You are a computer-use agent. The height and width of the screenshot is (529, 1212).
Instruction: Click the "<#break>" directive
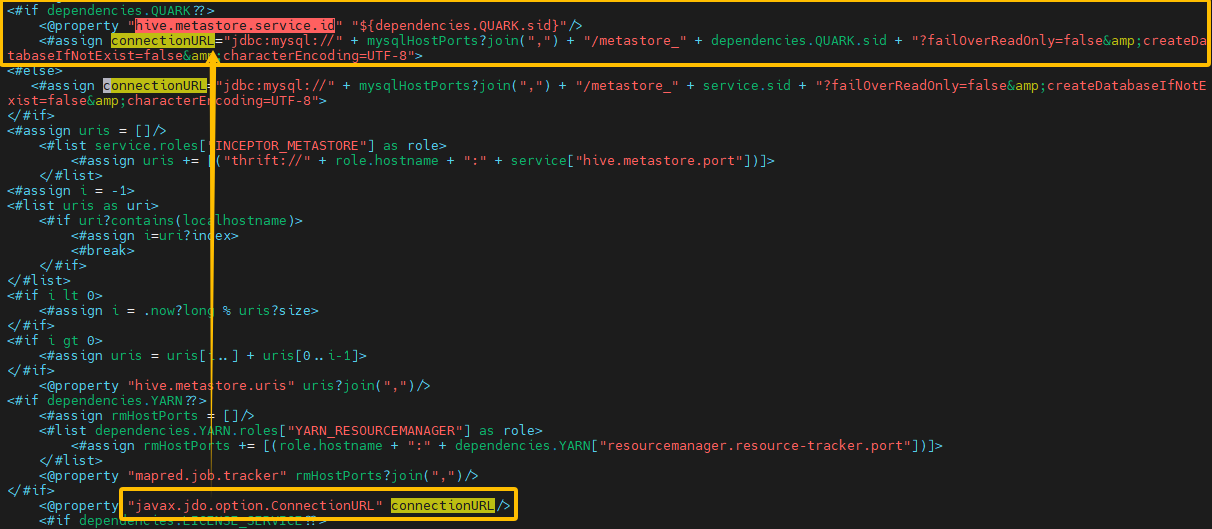pos(102,251)
